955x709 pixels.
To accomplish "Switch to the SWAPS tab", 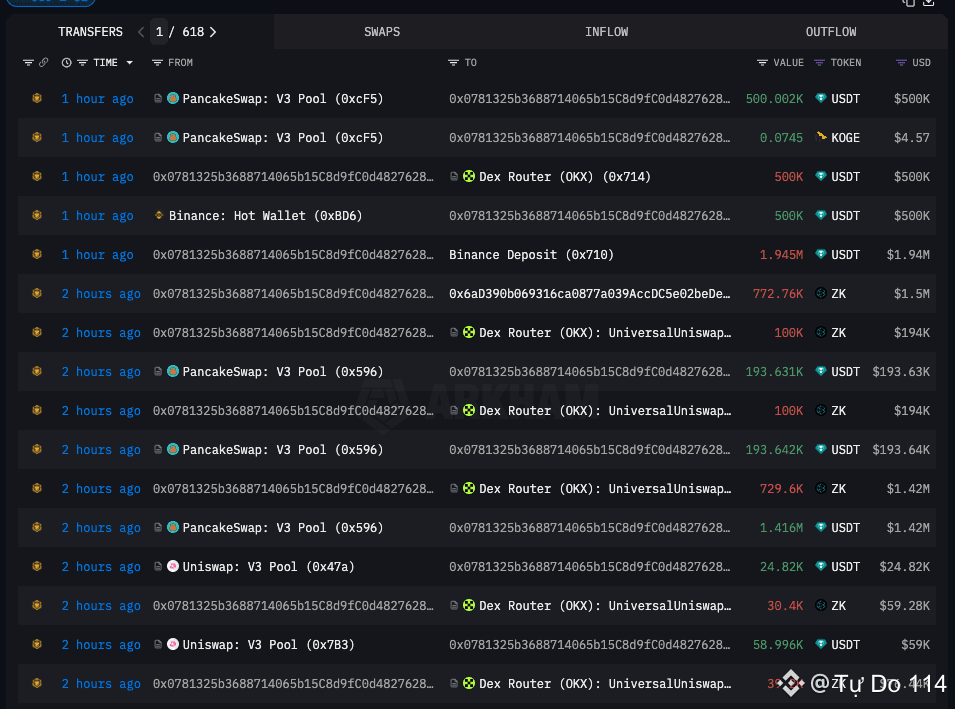I will point(382,32).
